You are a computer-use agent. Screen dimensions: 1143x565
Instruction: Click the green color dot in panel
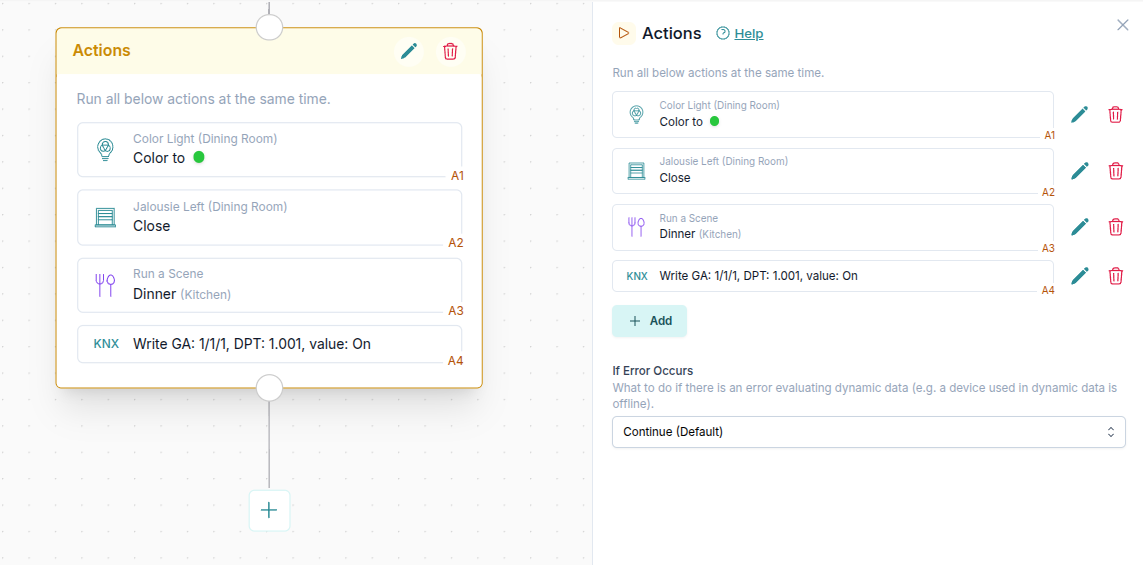(x=714, y=122)
